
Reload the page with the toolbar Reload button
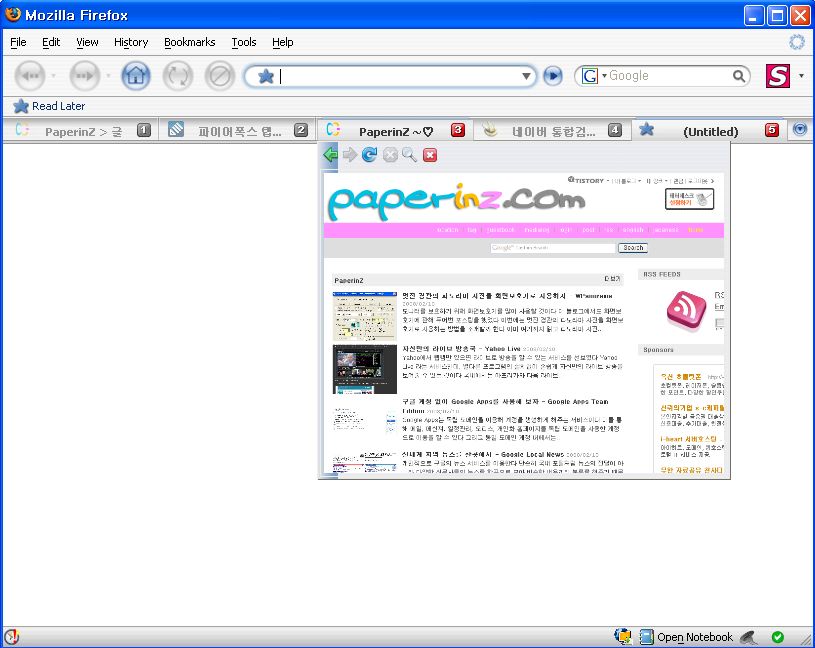pos(178,76)
